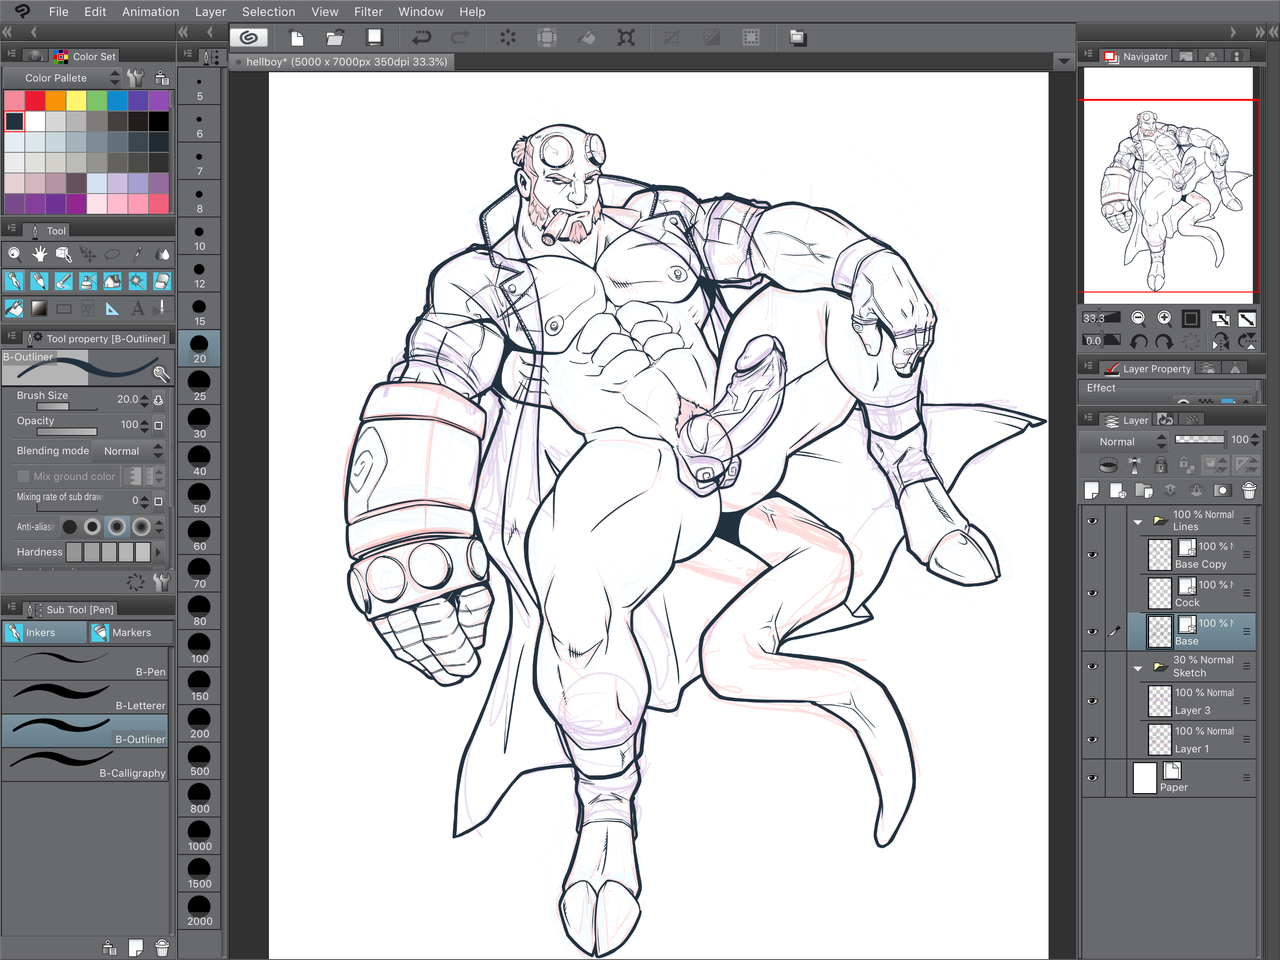Choose brush size preset 2000

pos(200,910)
